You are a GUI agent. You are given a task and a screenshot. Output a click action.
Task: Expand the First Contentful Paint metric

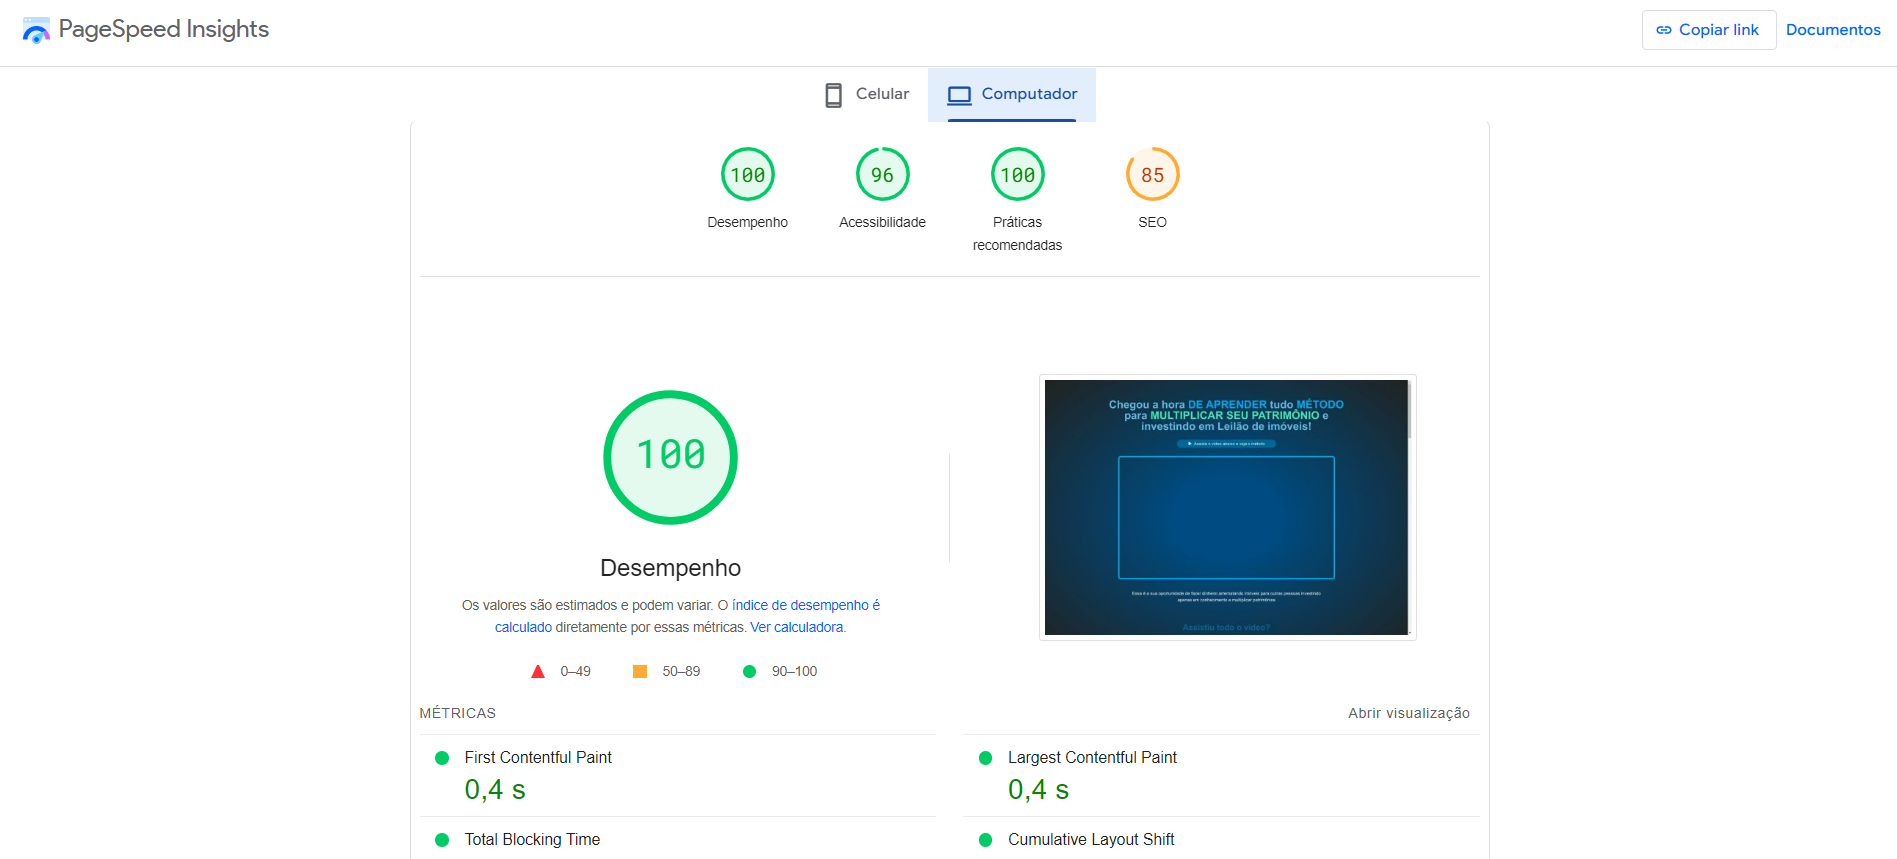click(x=538, y=758)
